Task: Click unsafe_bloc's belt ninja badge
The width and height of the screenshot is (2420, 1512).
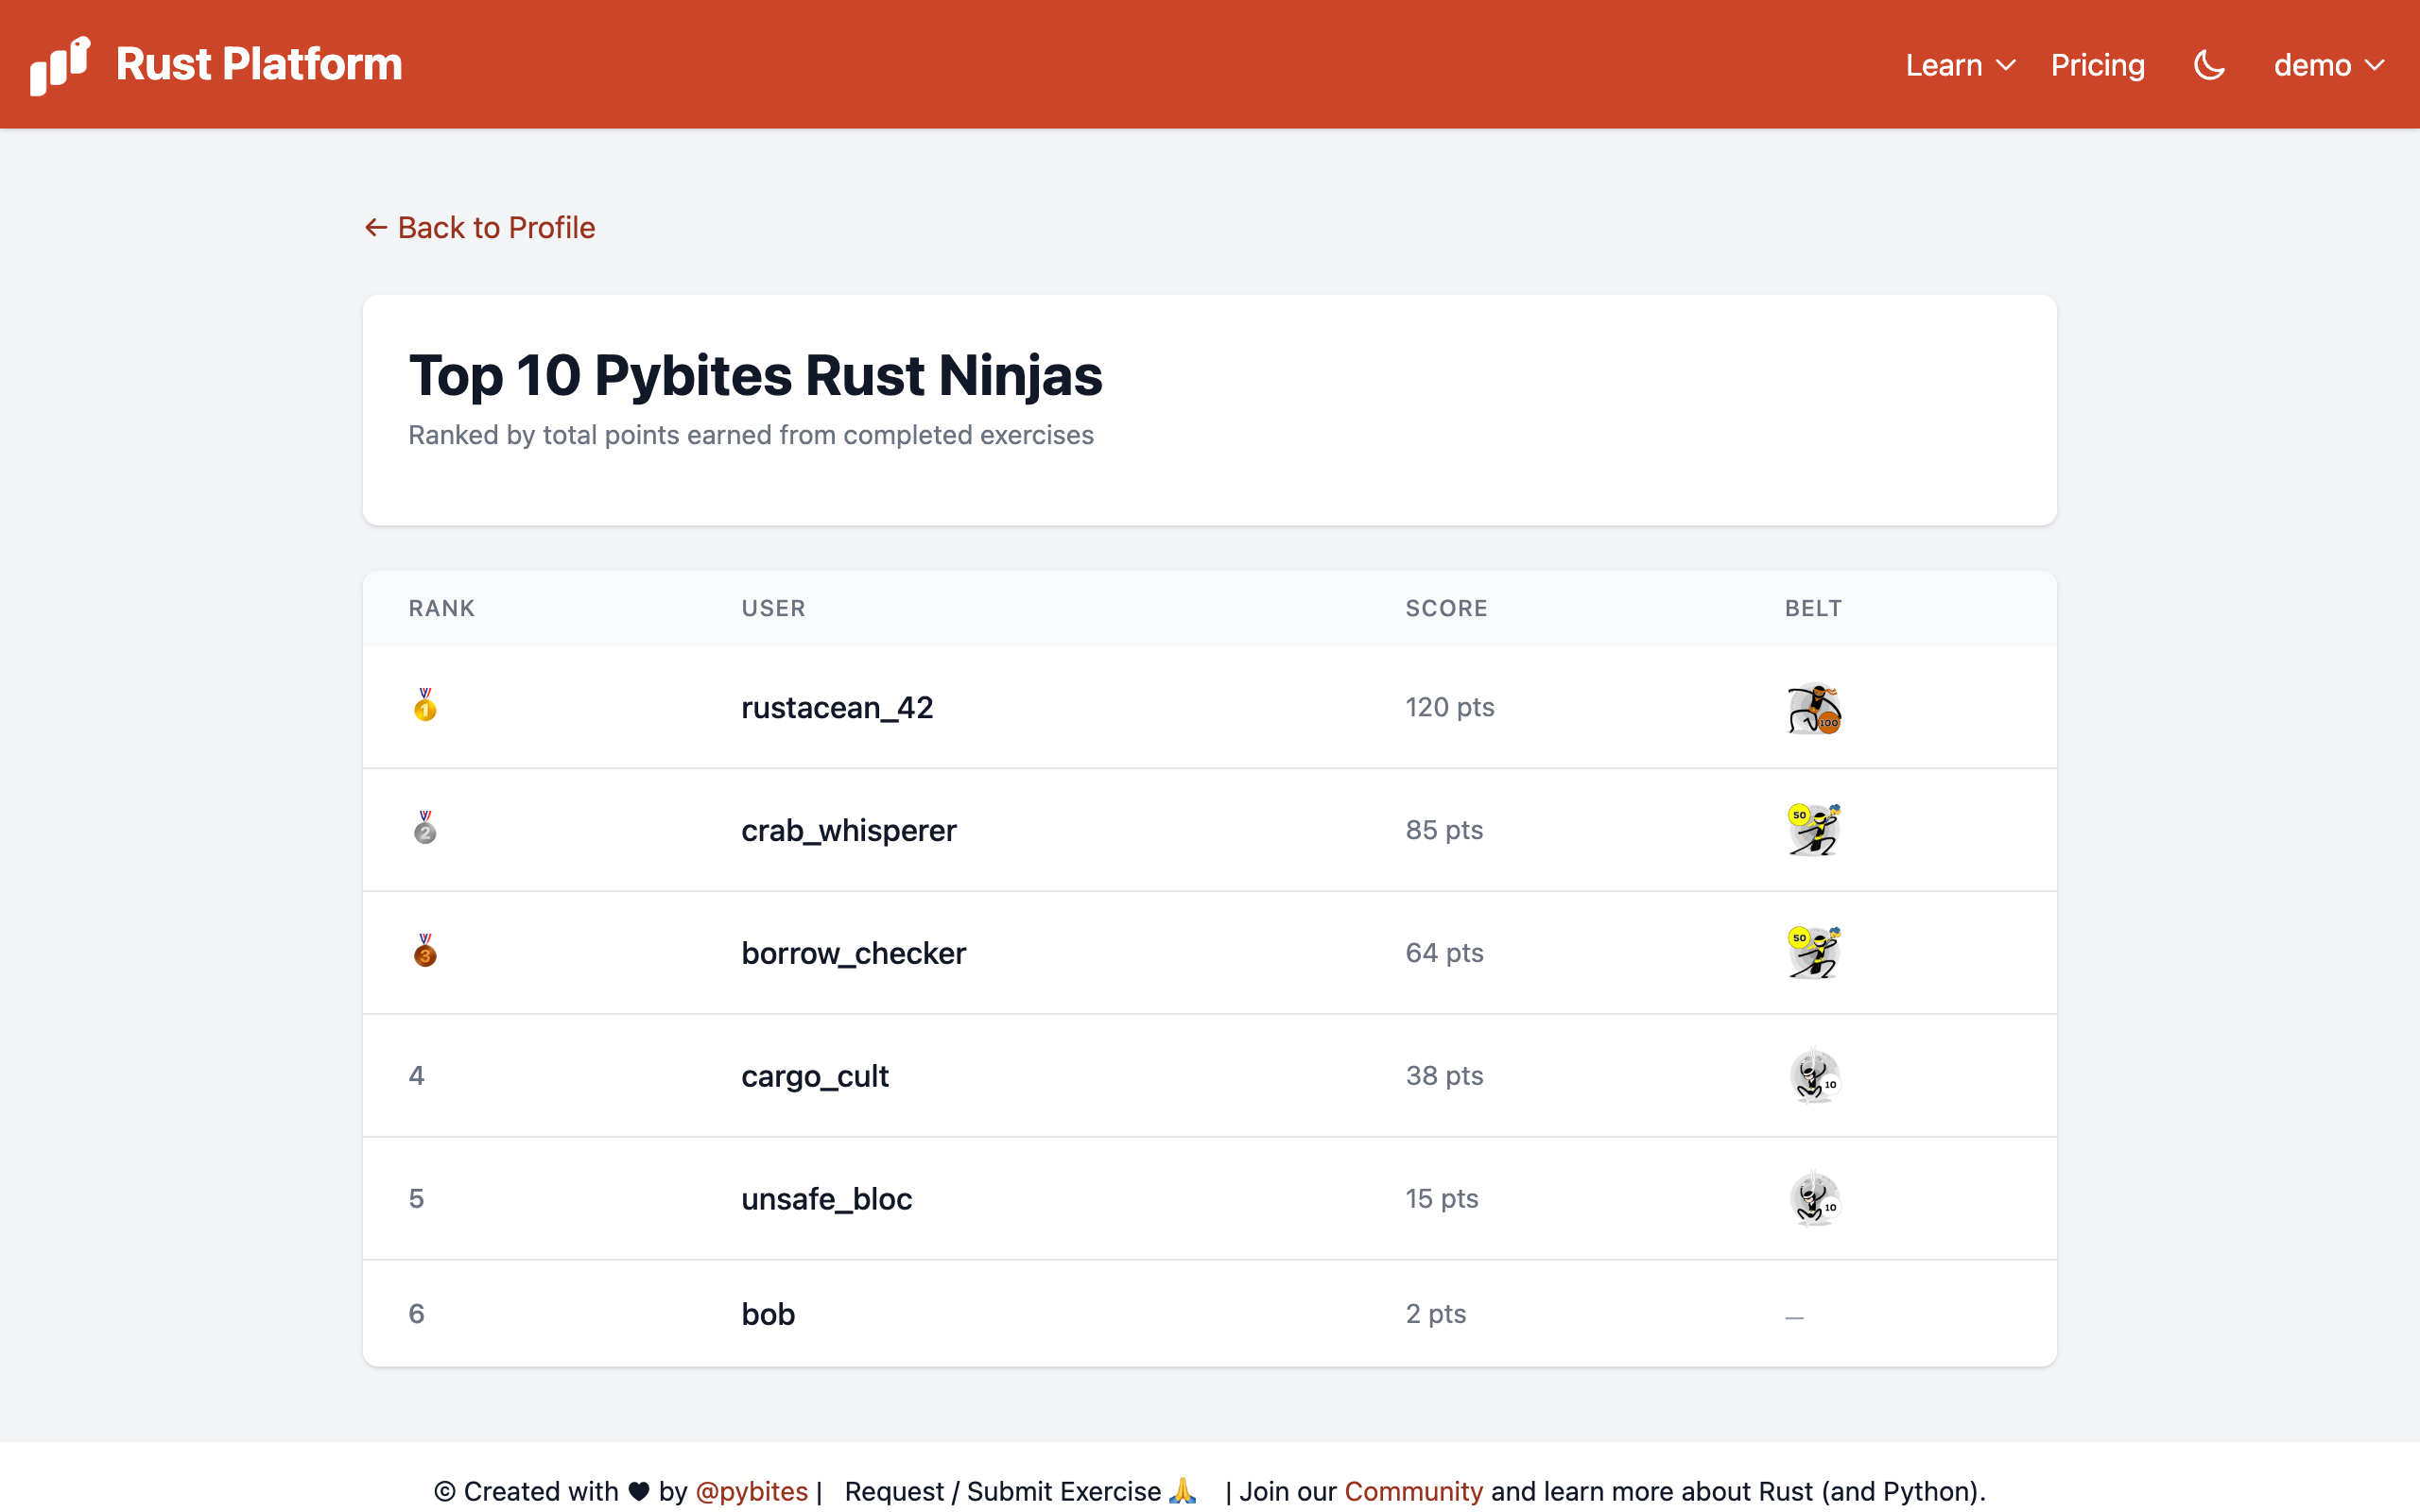Action: (x=1813, y=1199)
